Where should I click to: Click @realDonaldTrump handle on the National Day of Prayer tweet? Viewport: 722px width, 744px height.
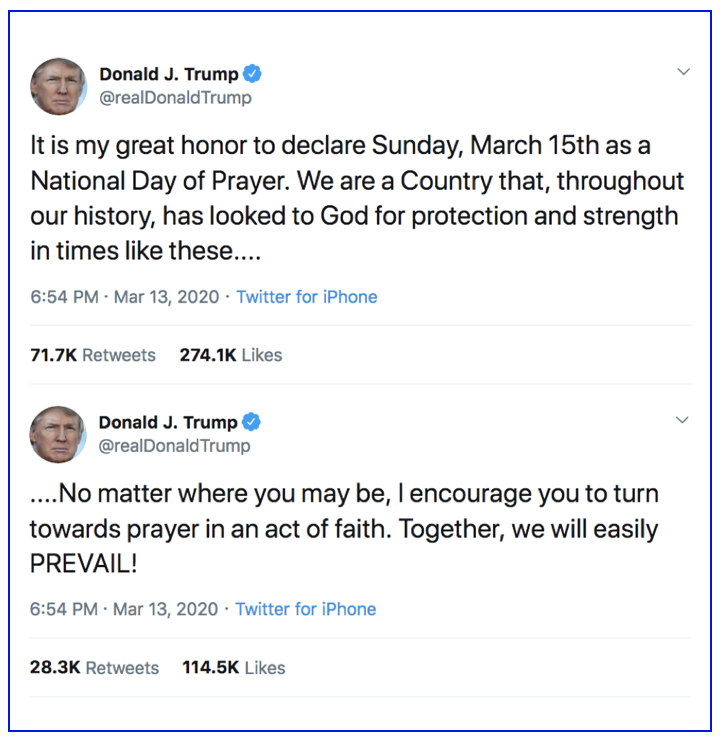click(175, 98)
